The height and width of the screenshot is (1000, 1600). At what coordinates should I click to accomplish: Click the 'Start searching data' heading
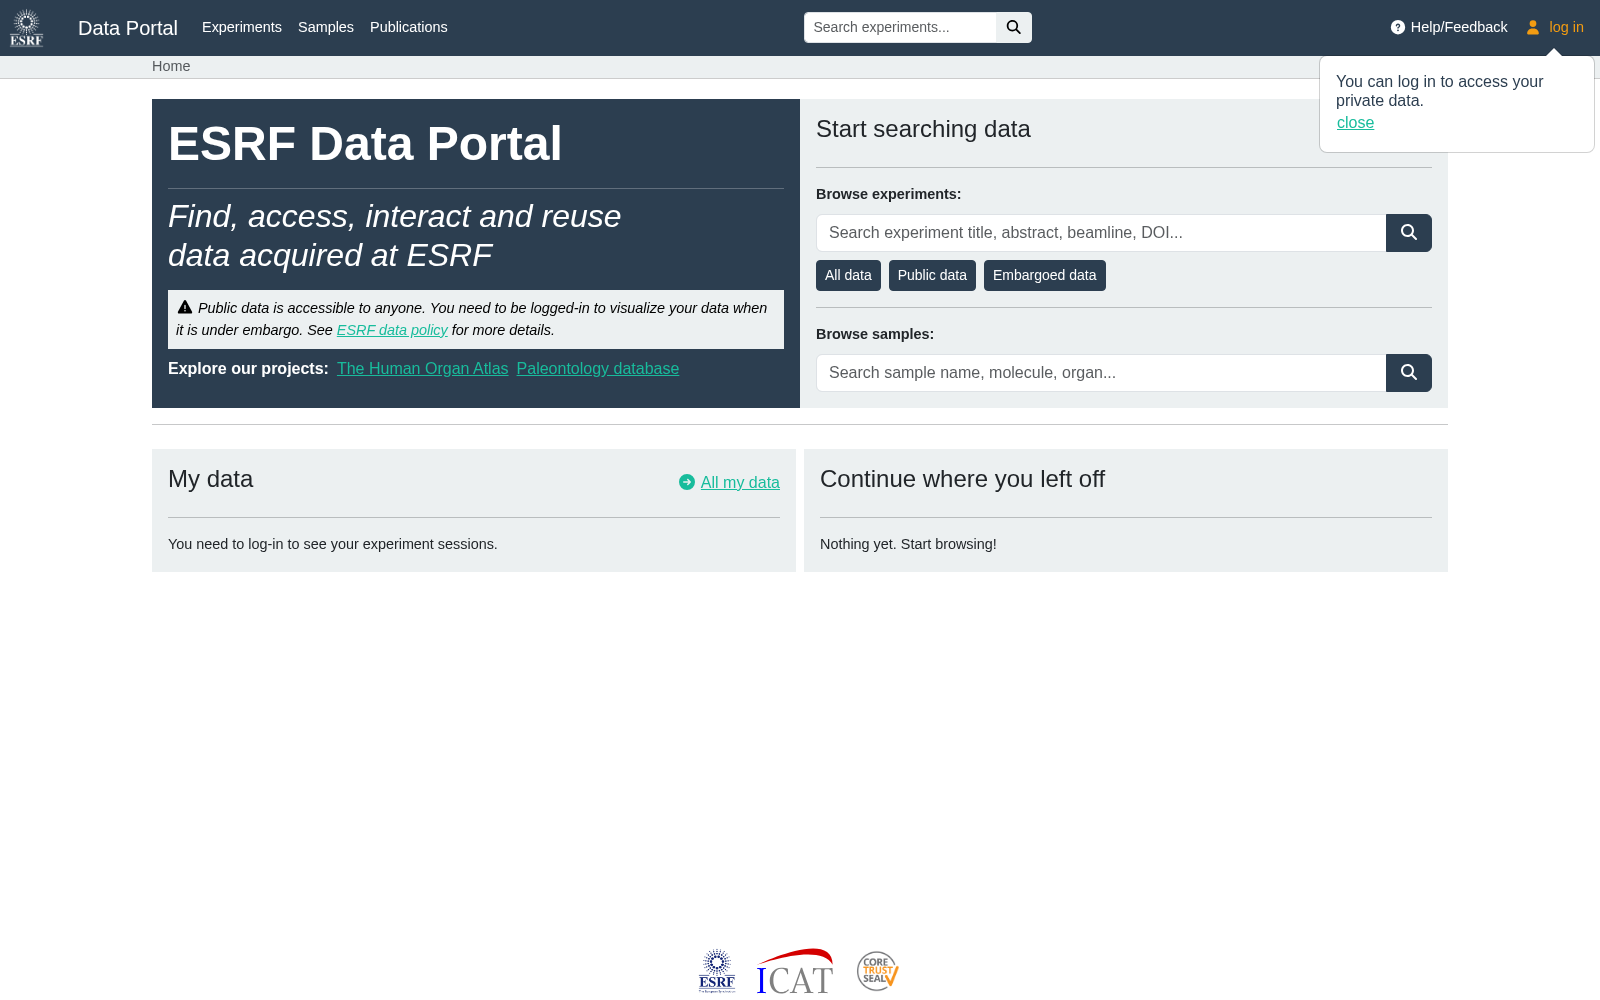point(923,129)
